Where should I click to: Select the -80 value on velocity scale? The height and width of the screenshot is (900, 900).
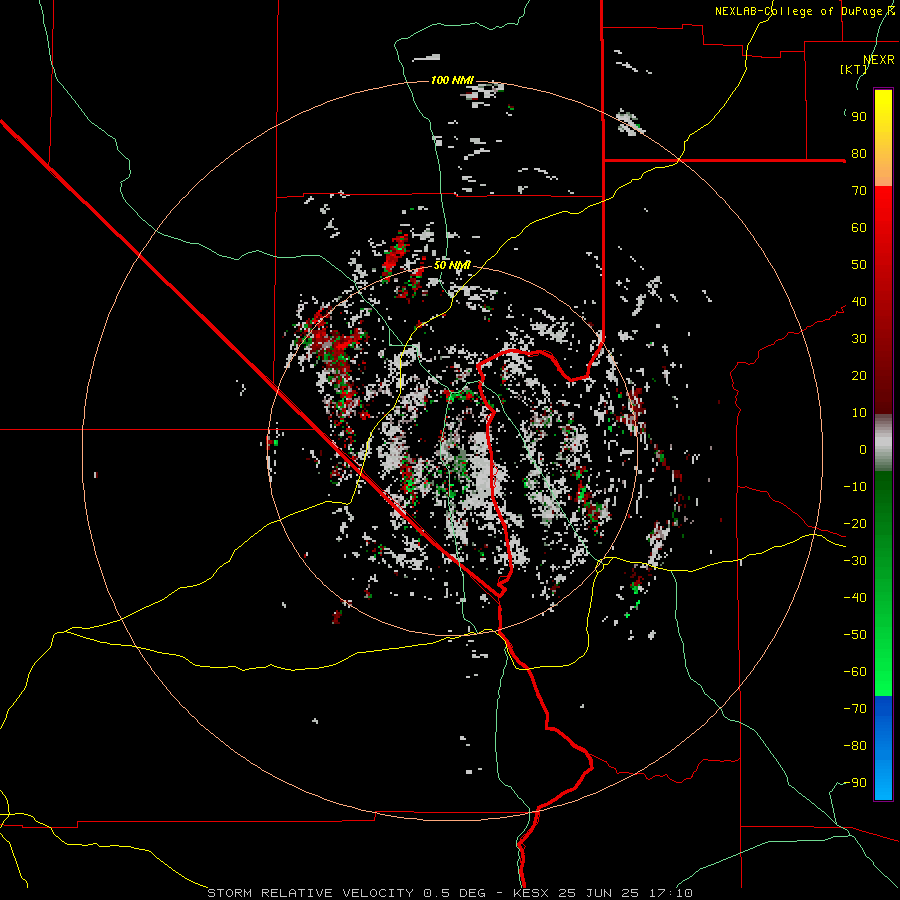click(x=855, y=746)
